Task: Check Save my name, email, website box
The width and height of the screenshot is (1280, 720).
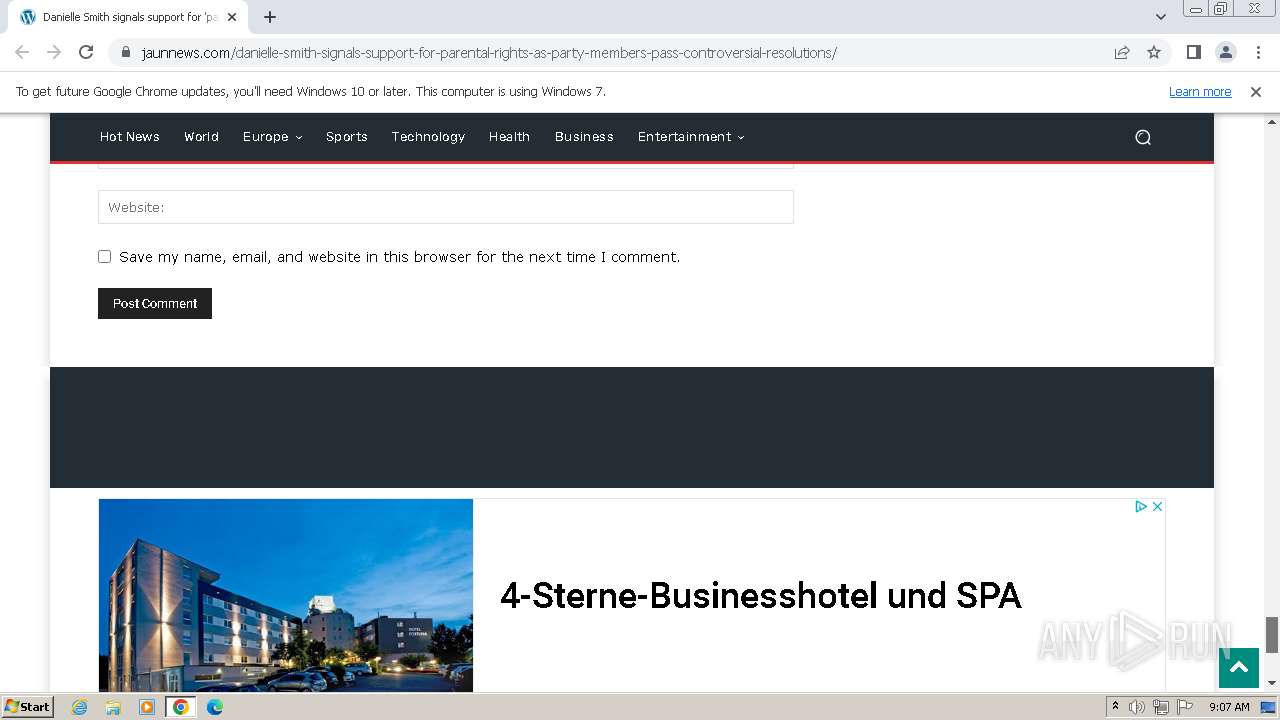Action: (x=104, y=257)
